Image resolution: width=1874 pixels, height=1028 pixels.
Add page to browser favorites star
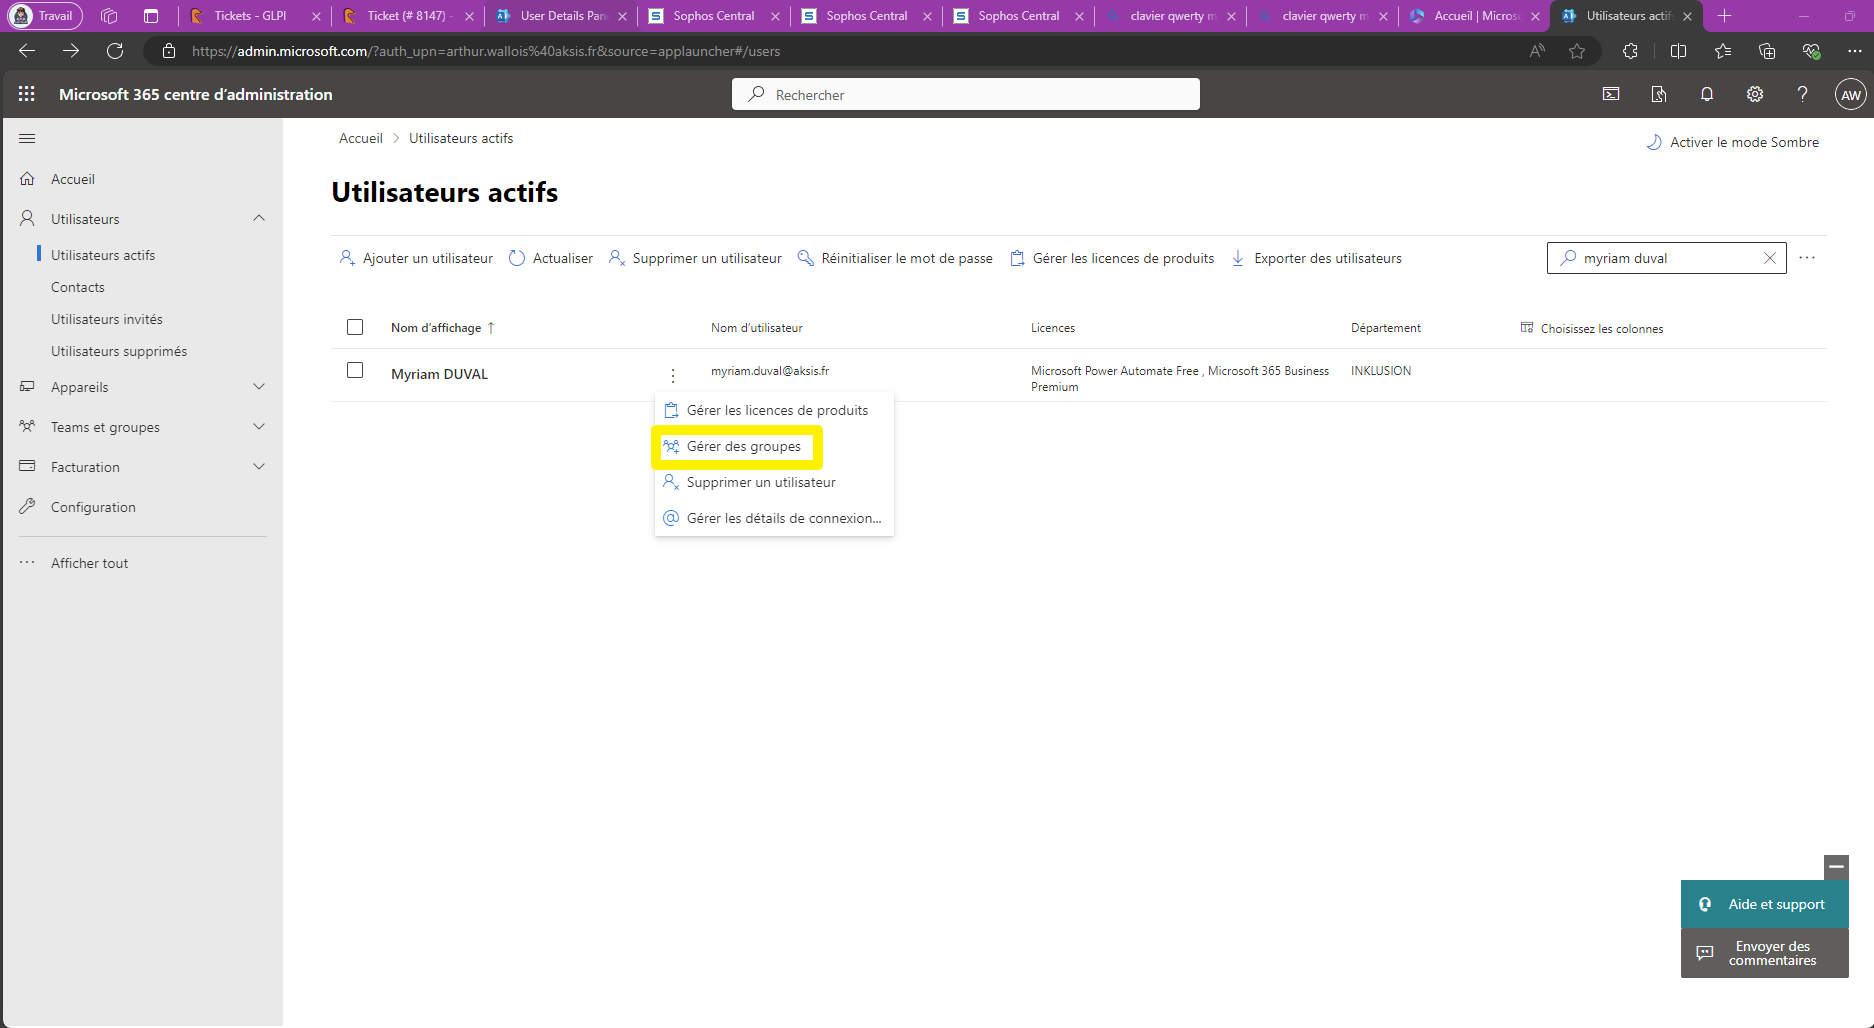point(1577,51)
